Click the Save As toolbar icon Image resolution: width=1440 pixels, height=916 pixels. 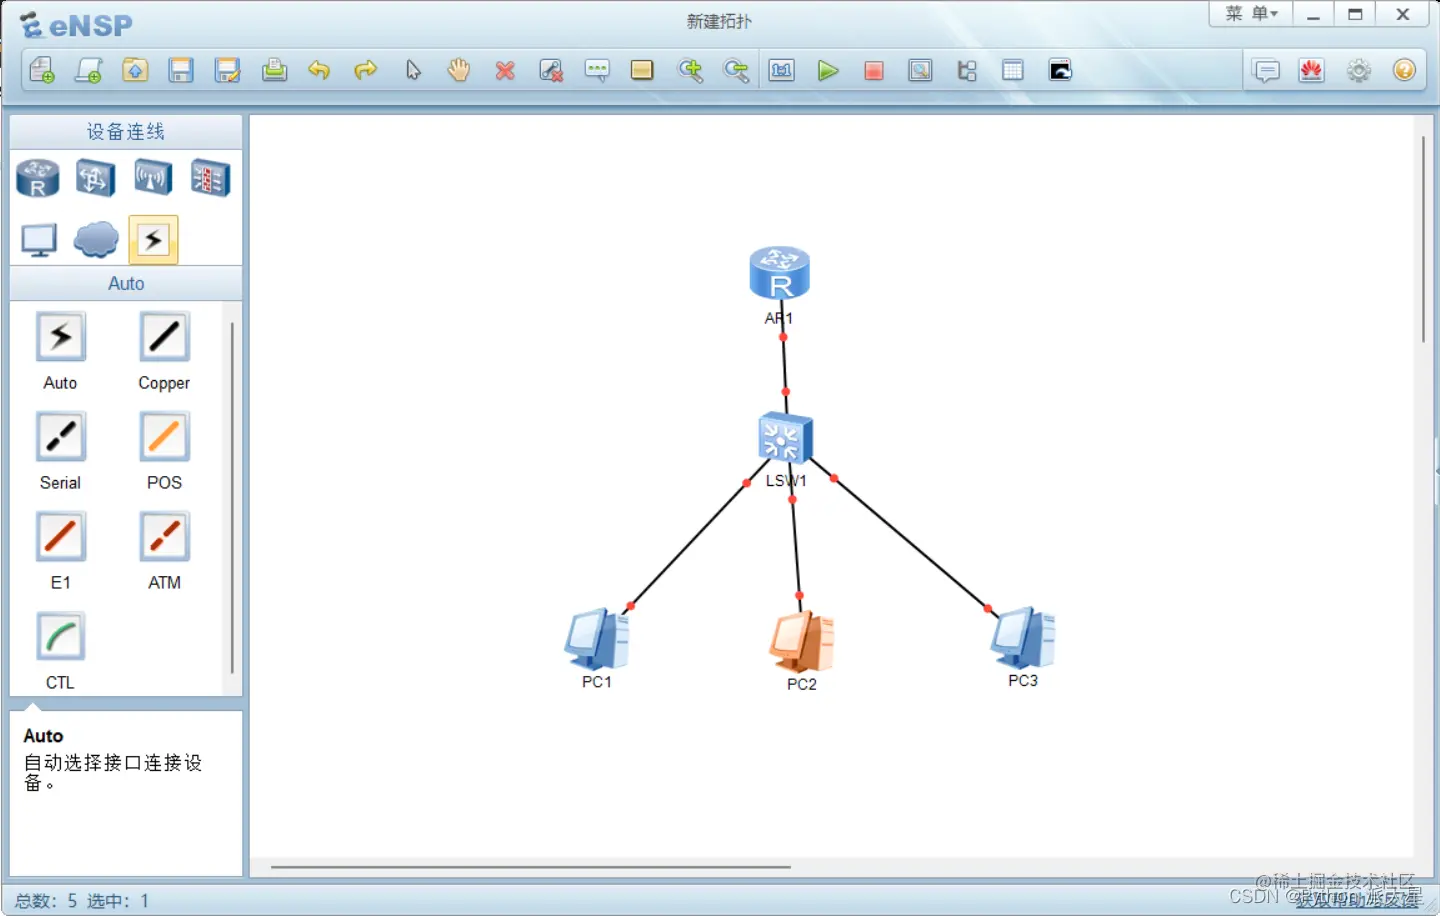228,70
